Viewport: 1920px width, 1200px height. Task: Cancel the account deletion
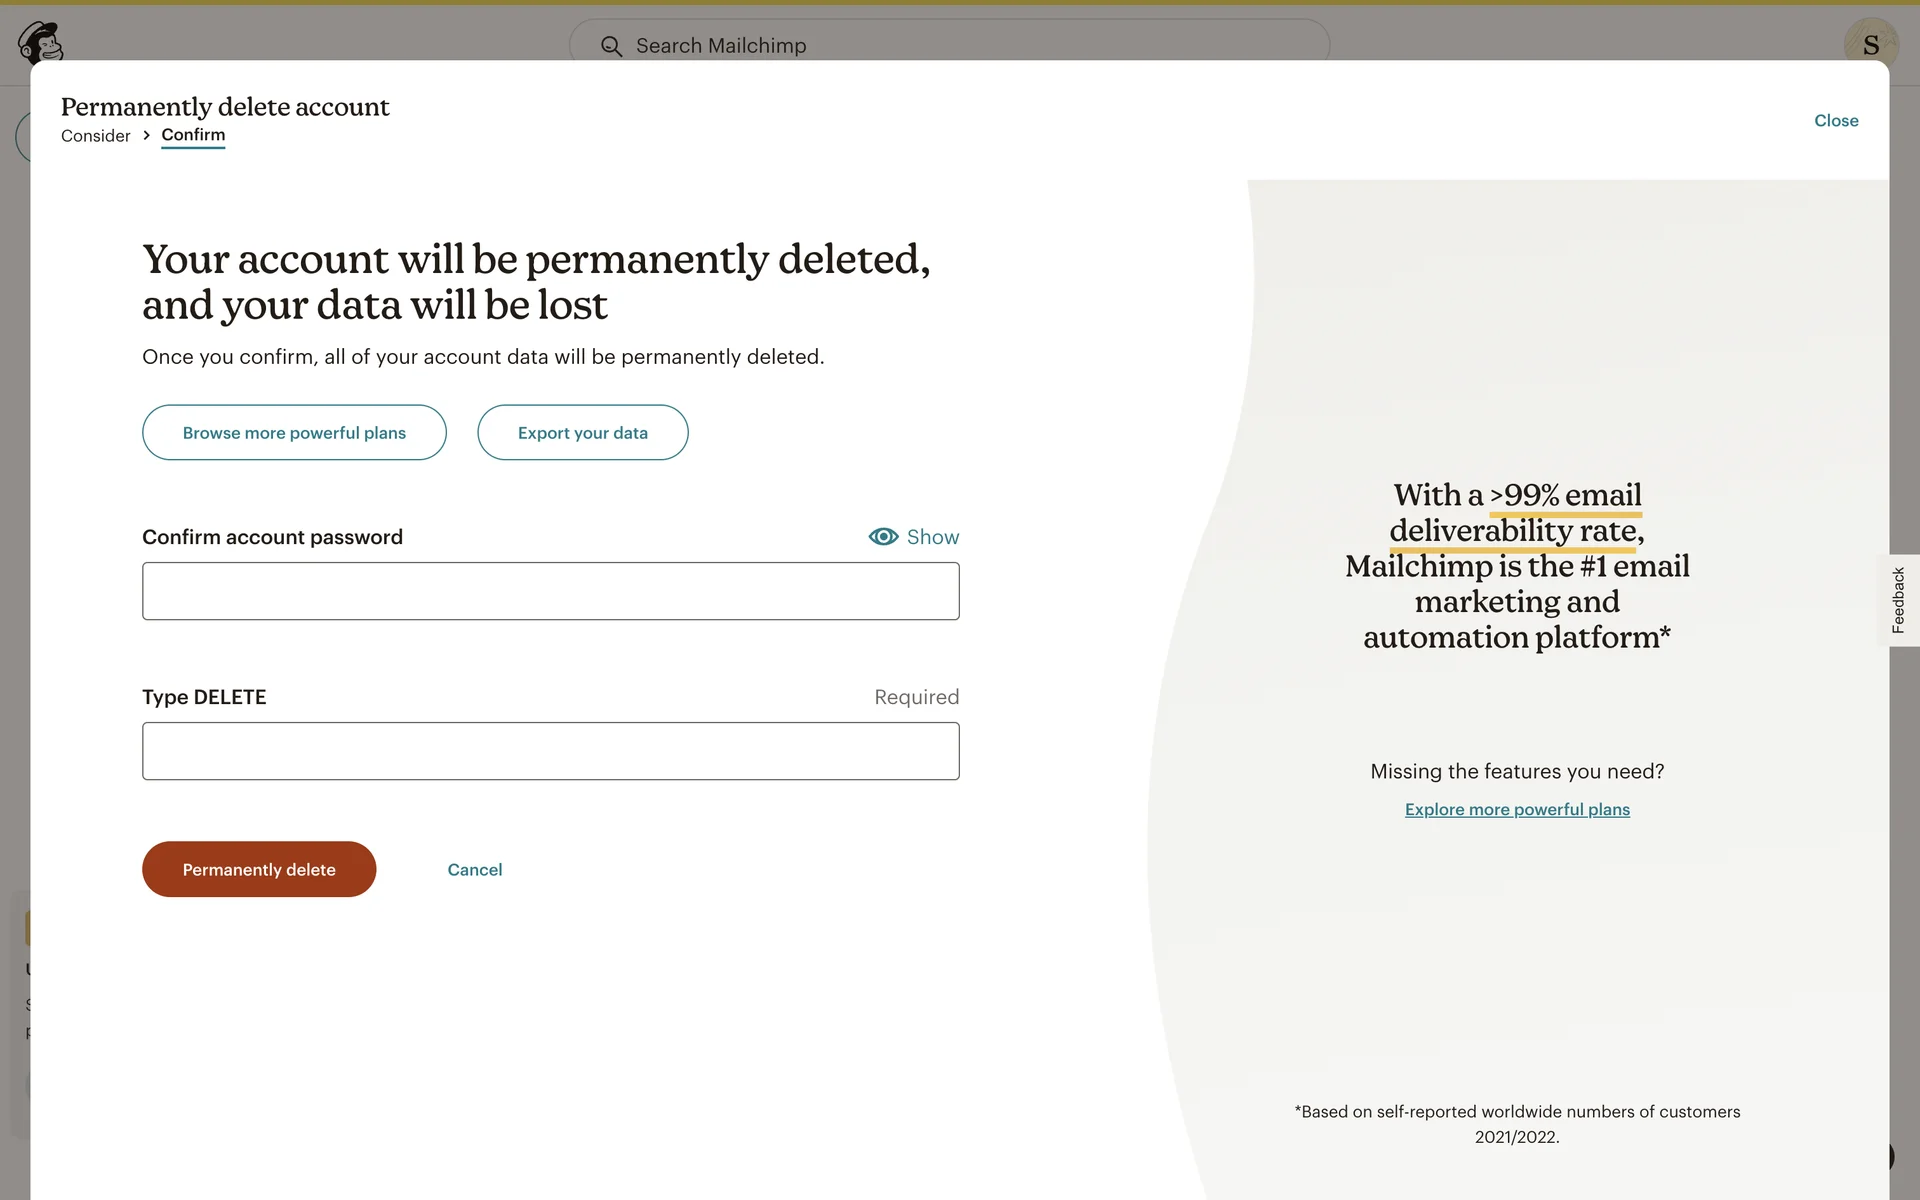(x=474, y=870)
